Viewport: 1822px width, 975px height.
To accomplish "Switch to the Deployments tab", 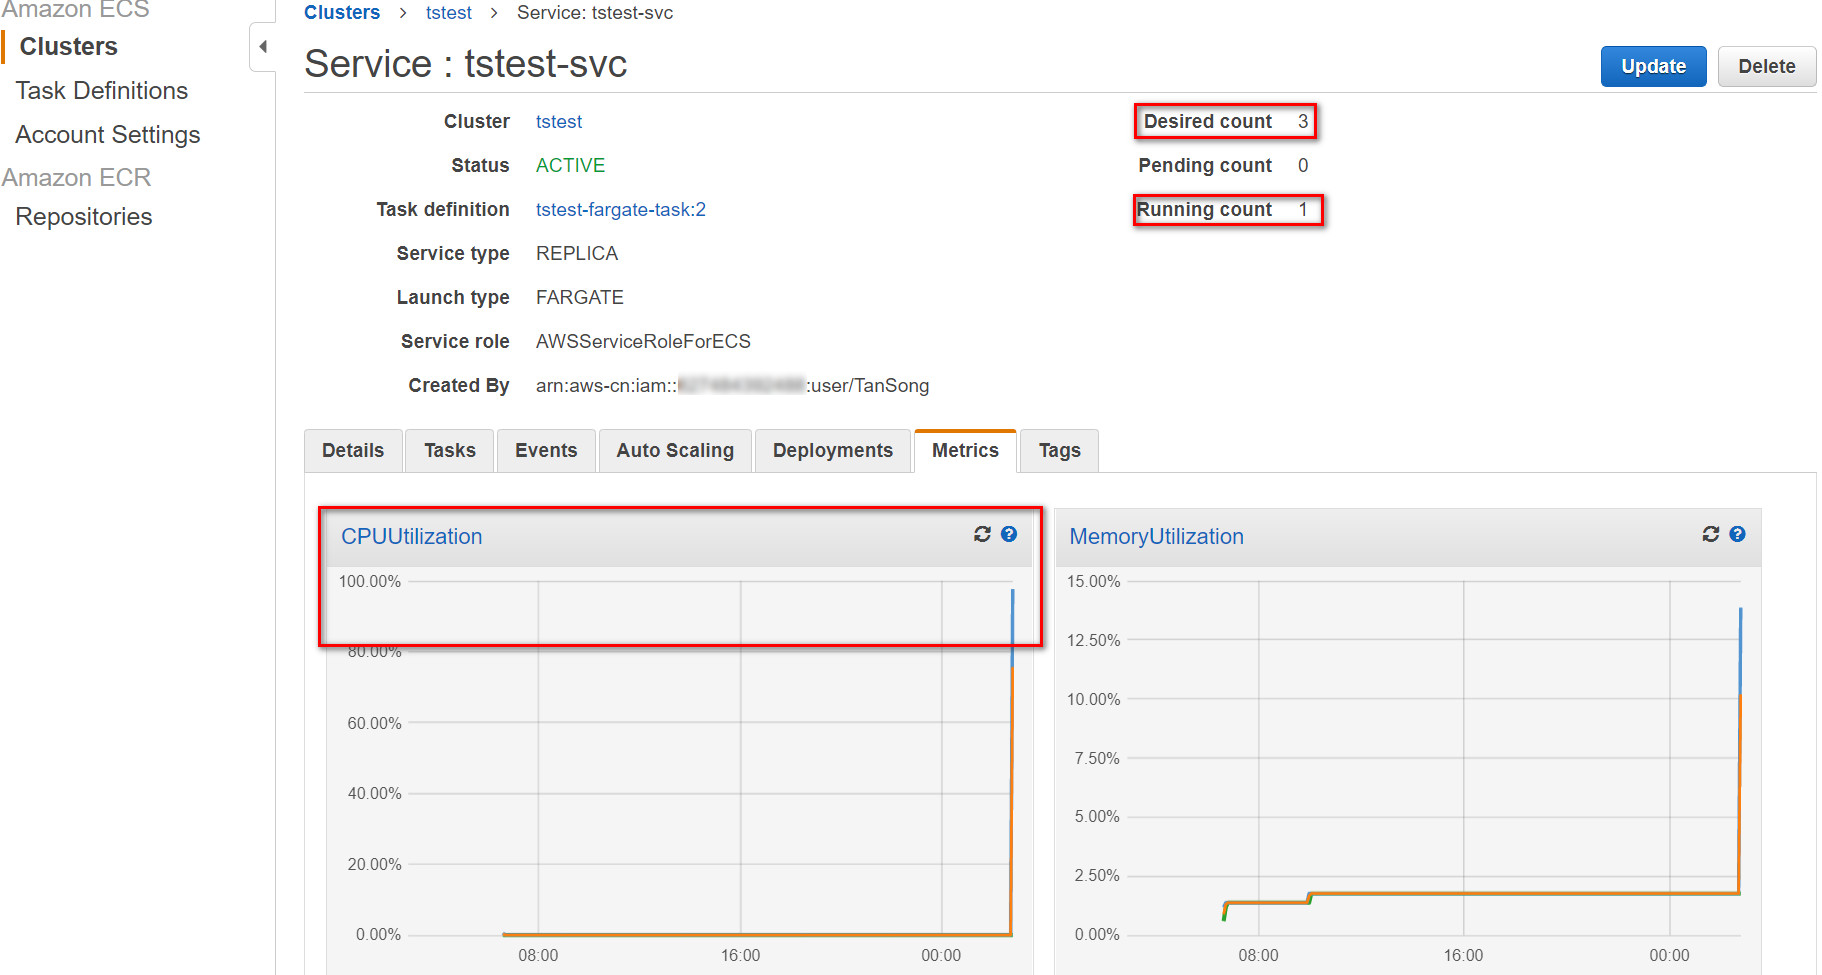I will tap(833, 451).
